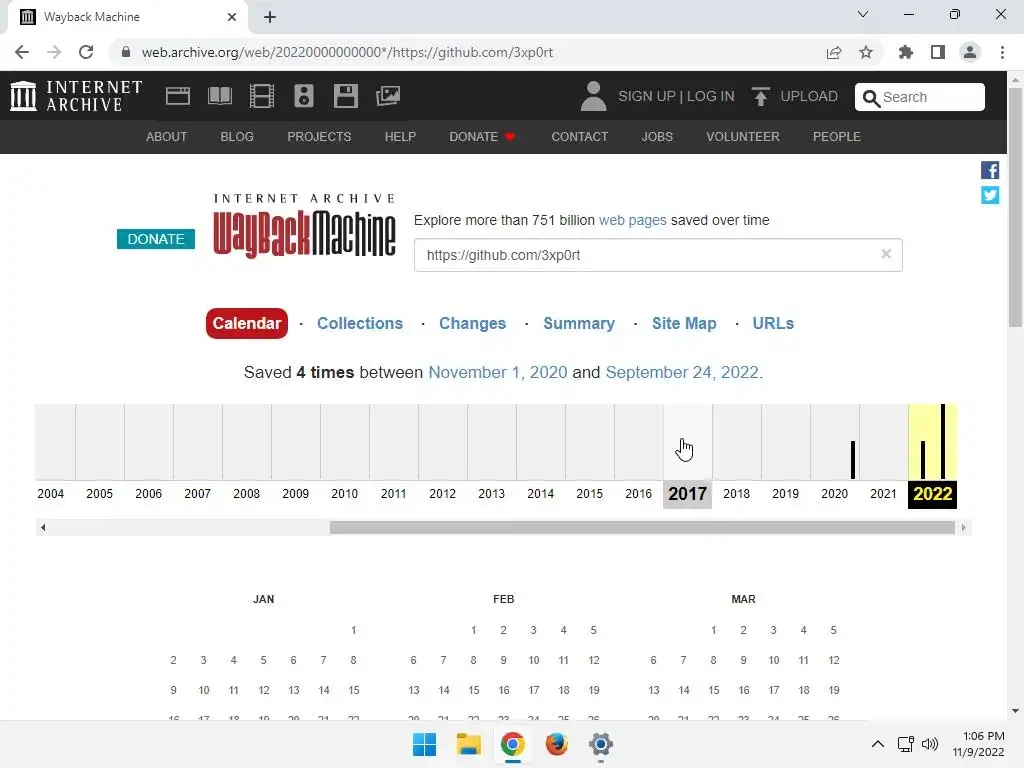
Task: Open the Web archive icon
Action: [178, 96]
